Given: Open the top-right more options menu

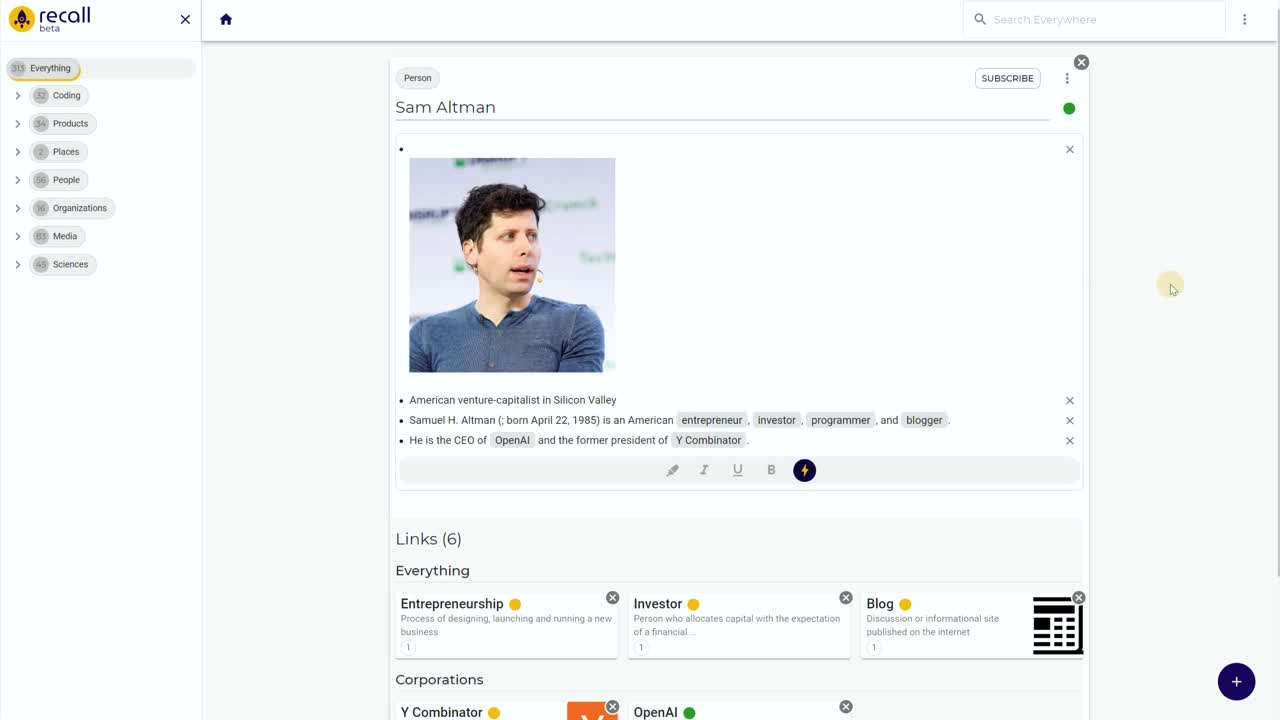Looking at the screenshot, I should pyautogui.click(x=1244, y=19).
